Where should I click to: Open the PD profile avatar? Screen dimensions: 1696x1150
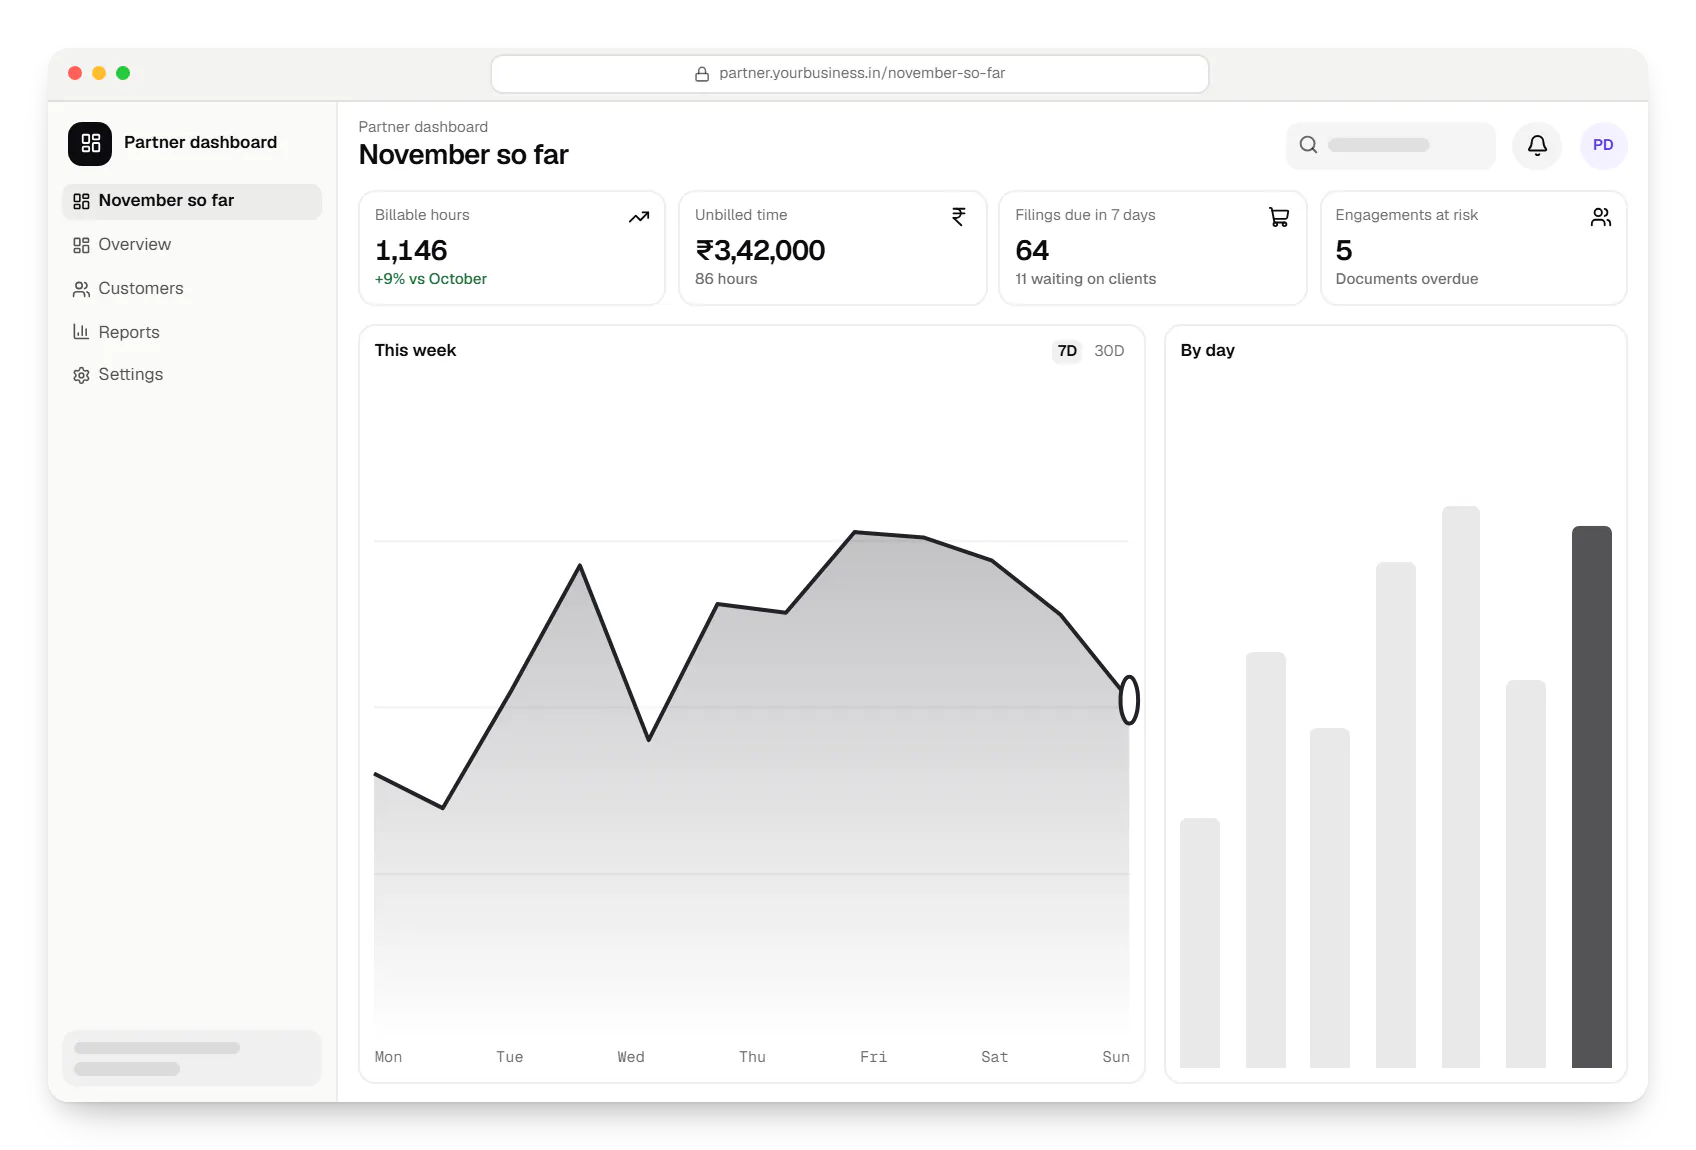click(1603, 145)
